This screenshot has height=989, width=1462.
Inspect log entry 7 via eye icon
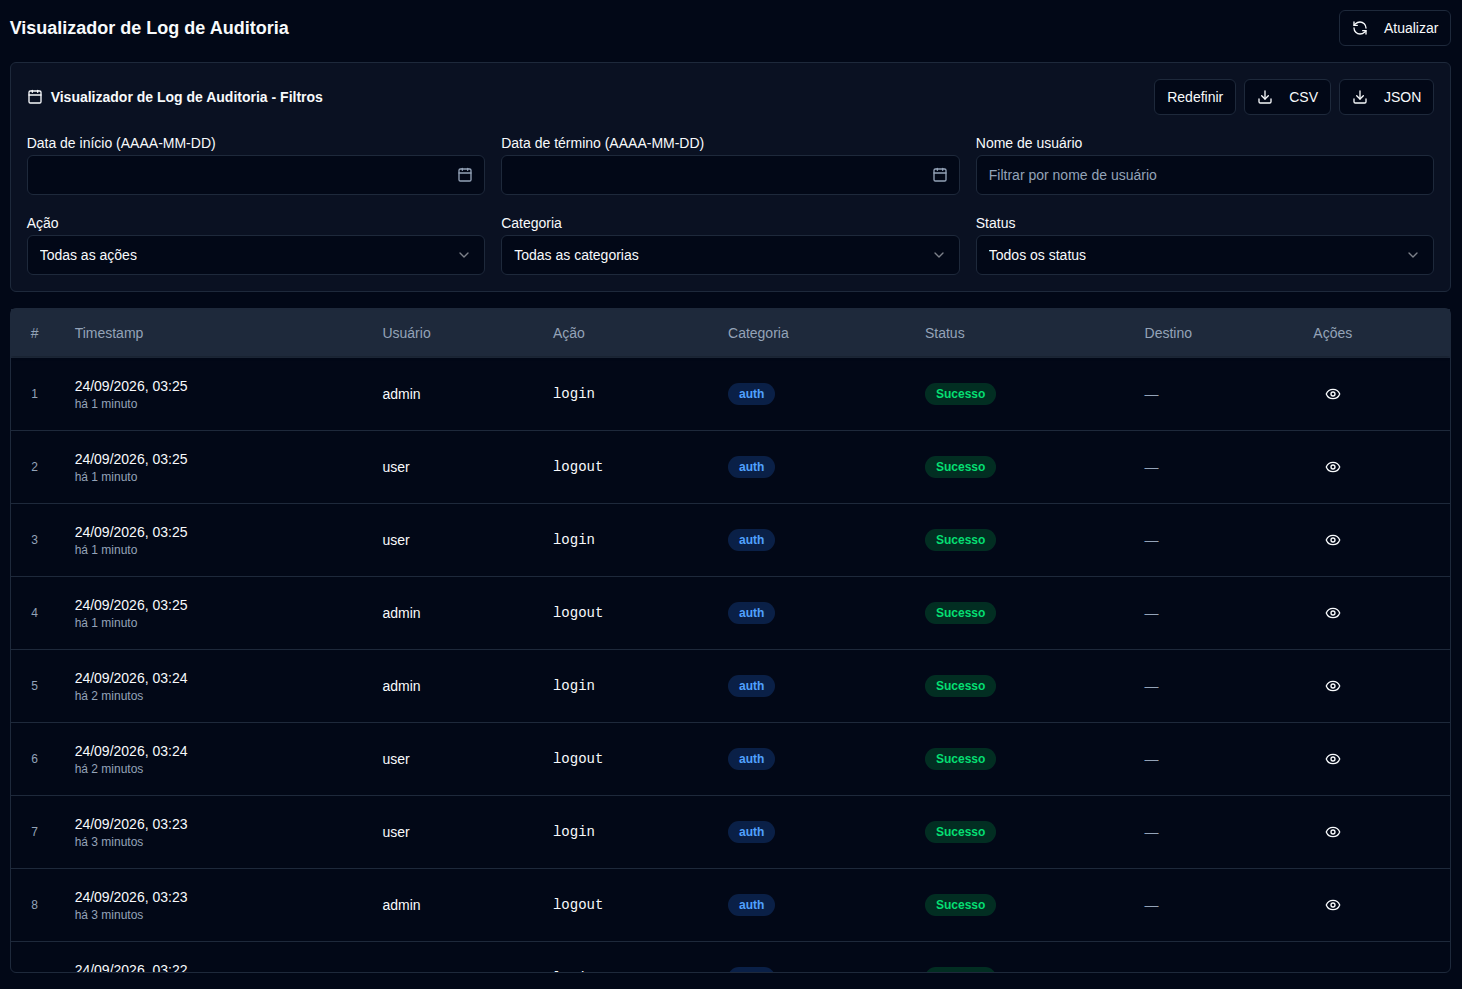point(1332,832)
